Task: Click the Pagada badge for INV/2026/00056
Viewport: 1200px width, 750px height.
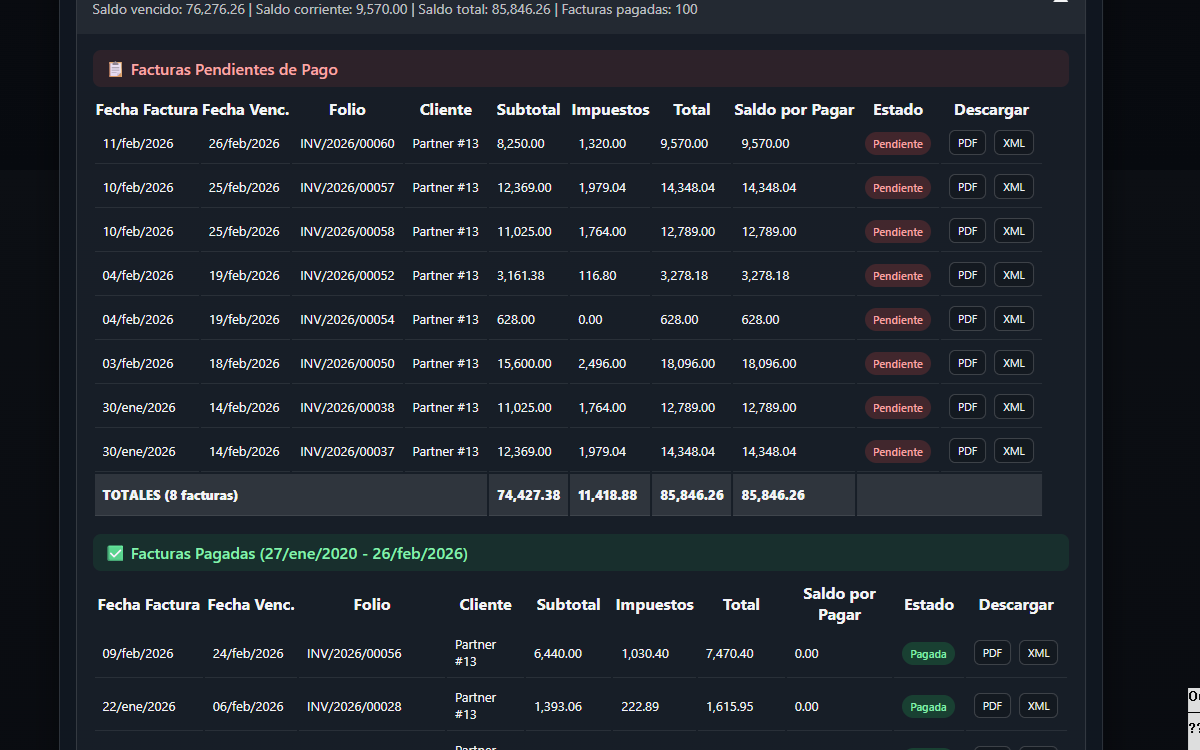Action: pyautogui.click(x=928, y=654)
